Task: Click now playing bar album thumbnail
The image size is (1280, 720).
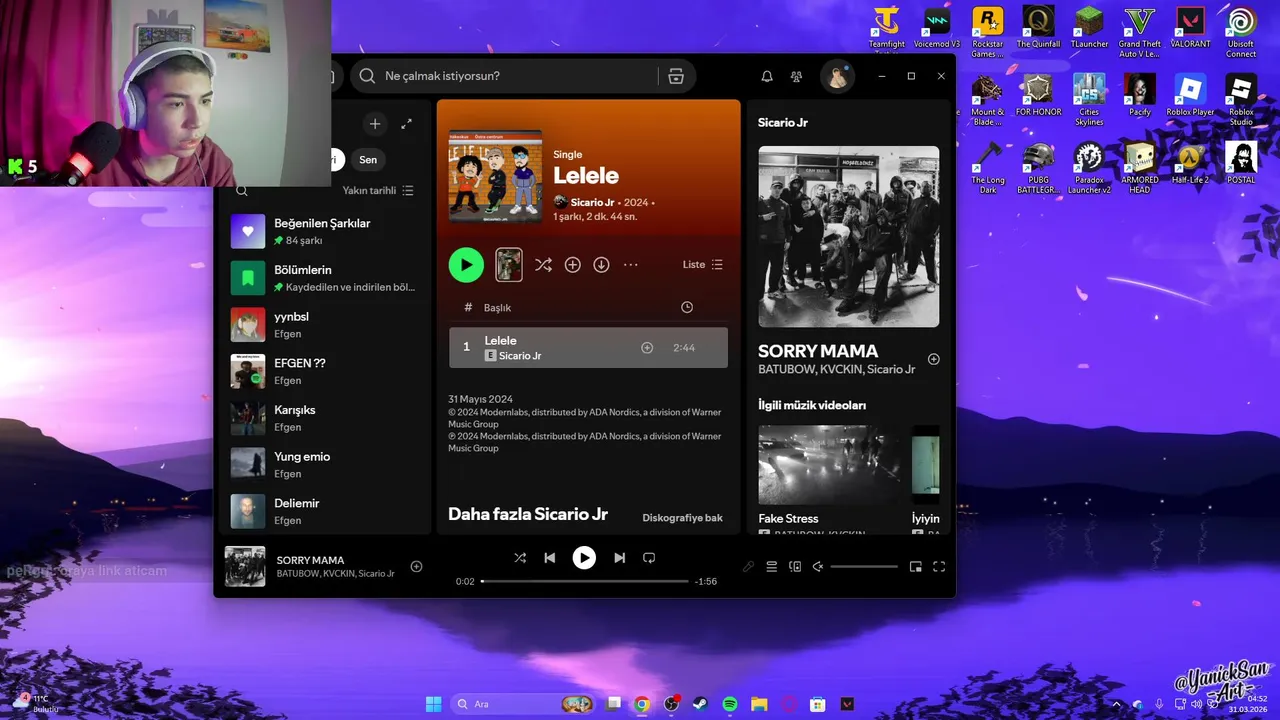Action: pyautogui.click(x=245, y=566)
